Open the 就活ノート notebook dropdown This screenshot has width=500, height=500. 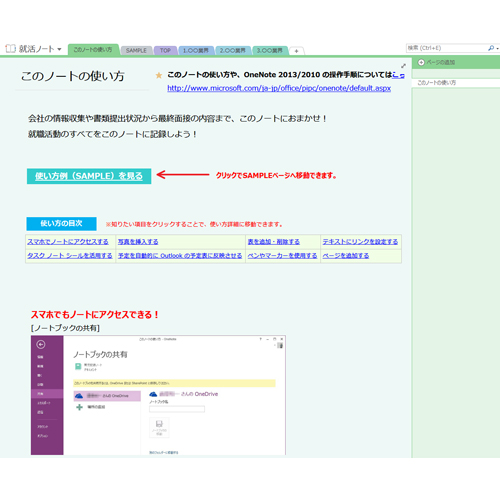[x=59, y=49]
